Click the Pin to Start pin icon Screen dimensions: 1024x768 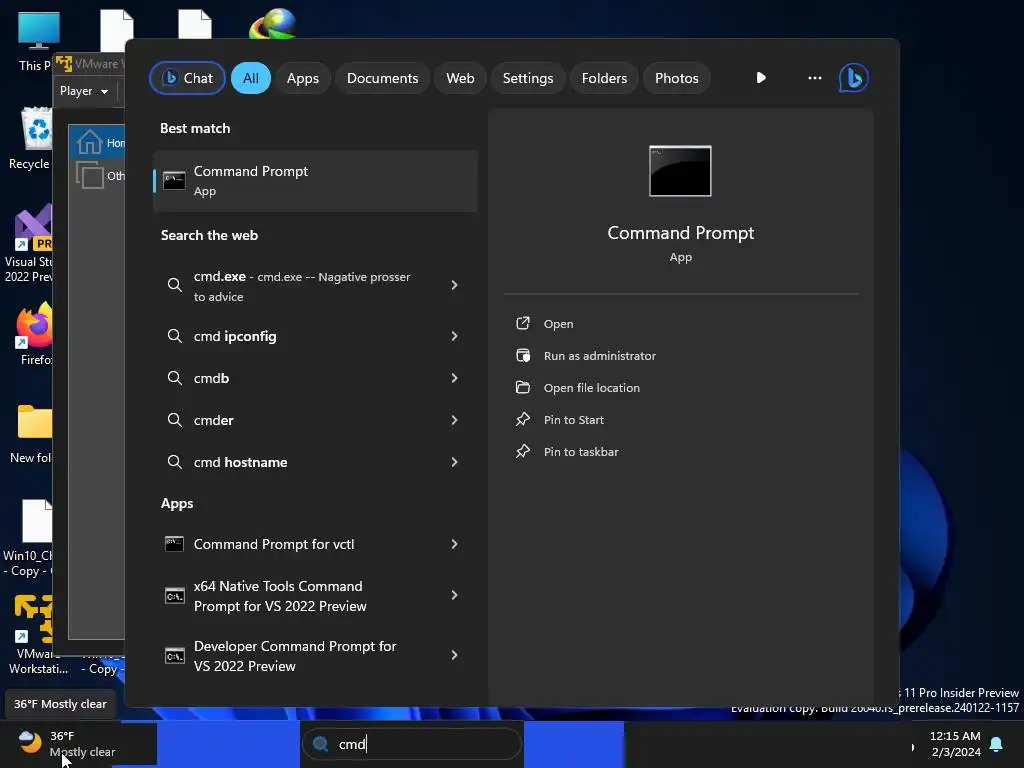pyautogui.click(x=522, y=419)
